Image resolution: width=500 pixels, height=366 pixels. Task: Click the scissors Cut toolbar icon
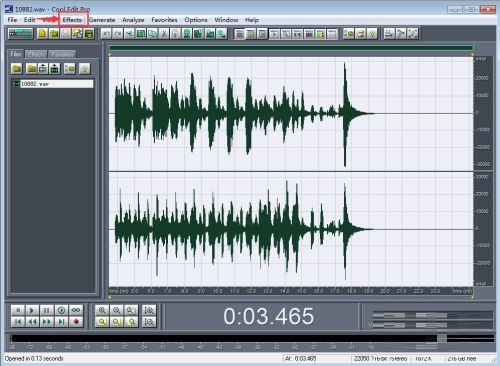[x=164, y=34]
